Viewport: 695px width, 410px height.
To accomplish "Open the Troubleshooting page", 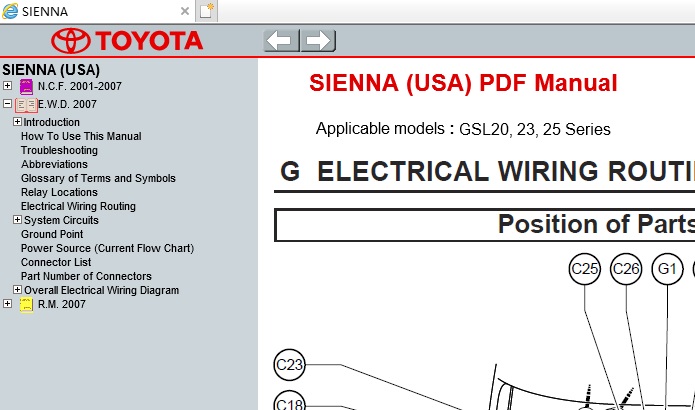I will tap(59, 151).
